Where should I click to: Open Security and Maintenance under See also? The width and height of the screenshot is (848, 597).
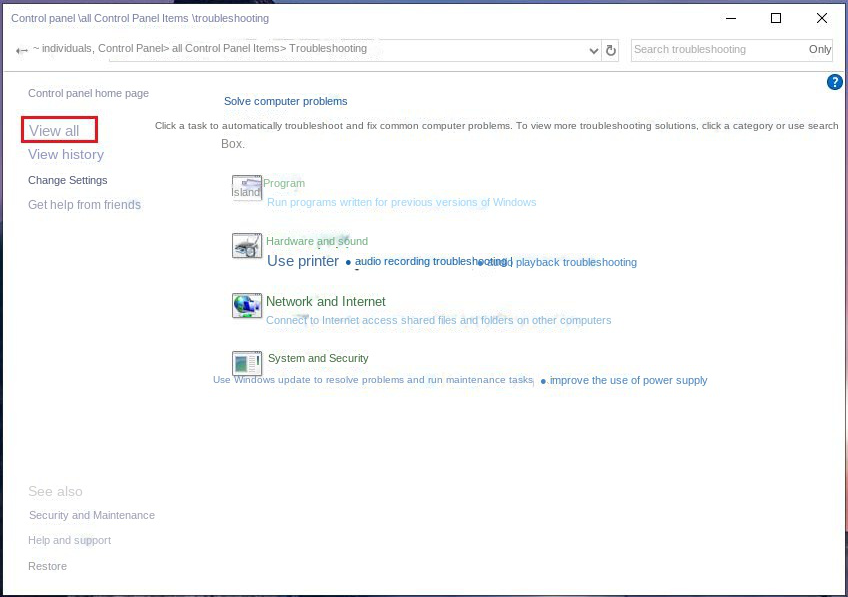click(x=92, y=516)
